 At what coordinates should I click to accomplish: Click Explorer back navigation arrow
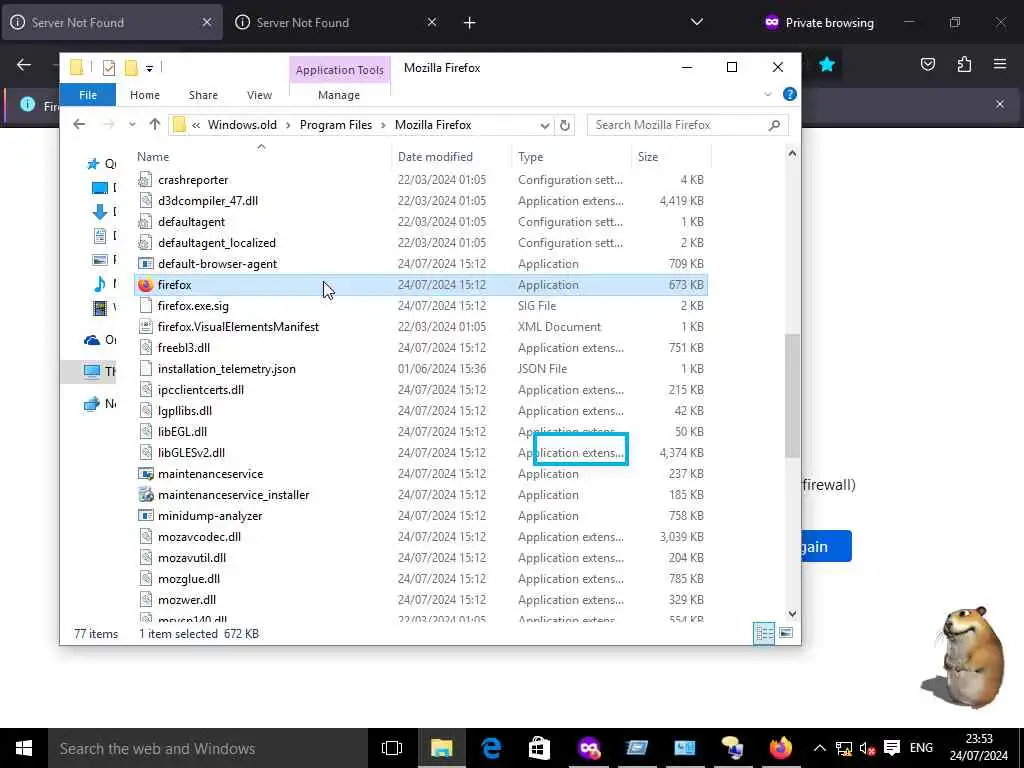[79, 124]
